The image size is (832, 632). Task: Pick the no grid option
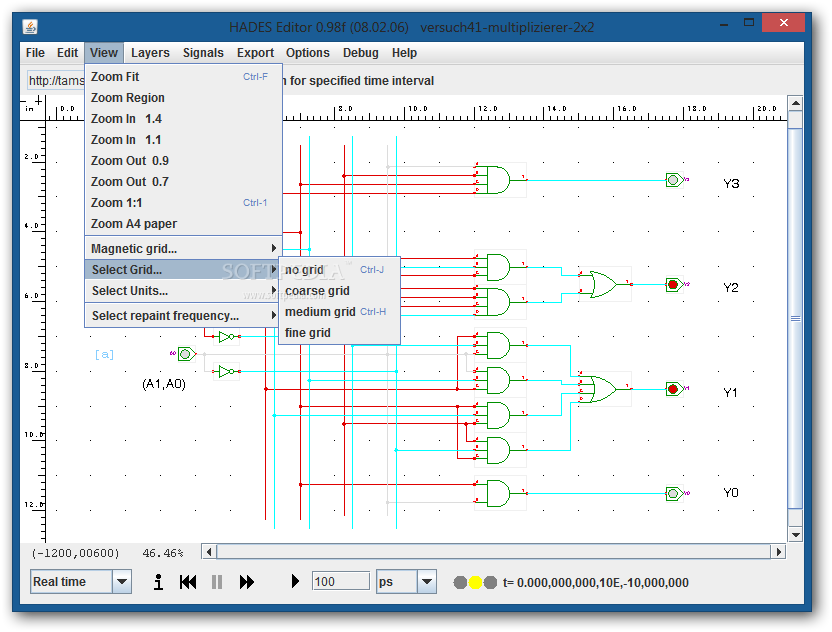point(339,270)
